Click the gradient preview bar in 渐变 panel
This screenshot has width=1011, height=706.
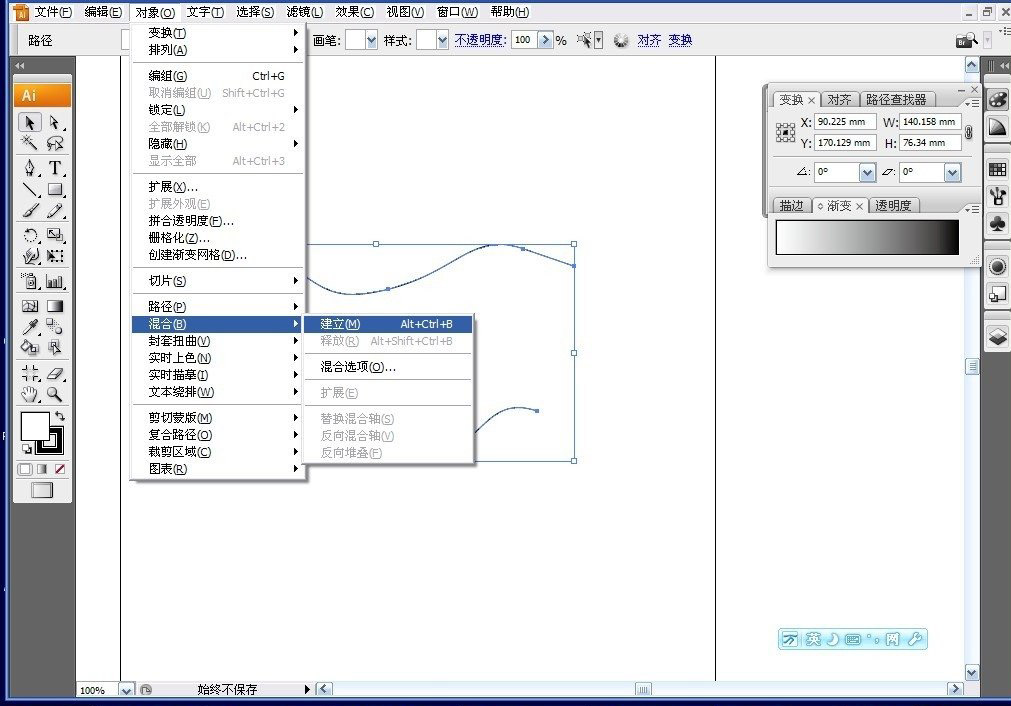tap(866, 237)
